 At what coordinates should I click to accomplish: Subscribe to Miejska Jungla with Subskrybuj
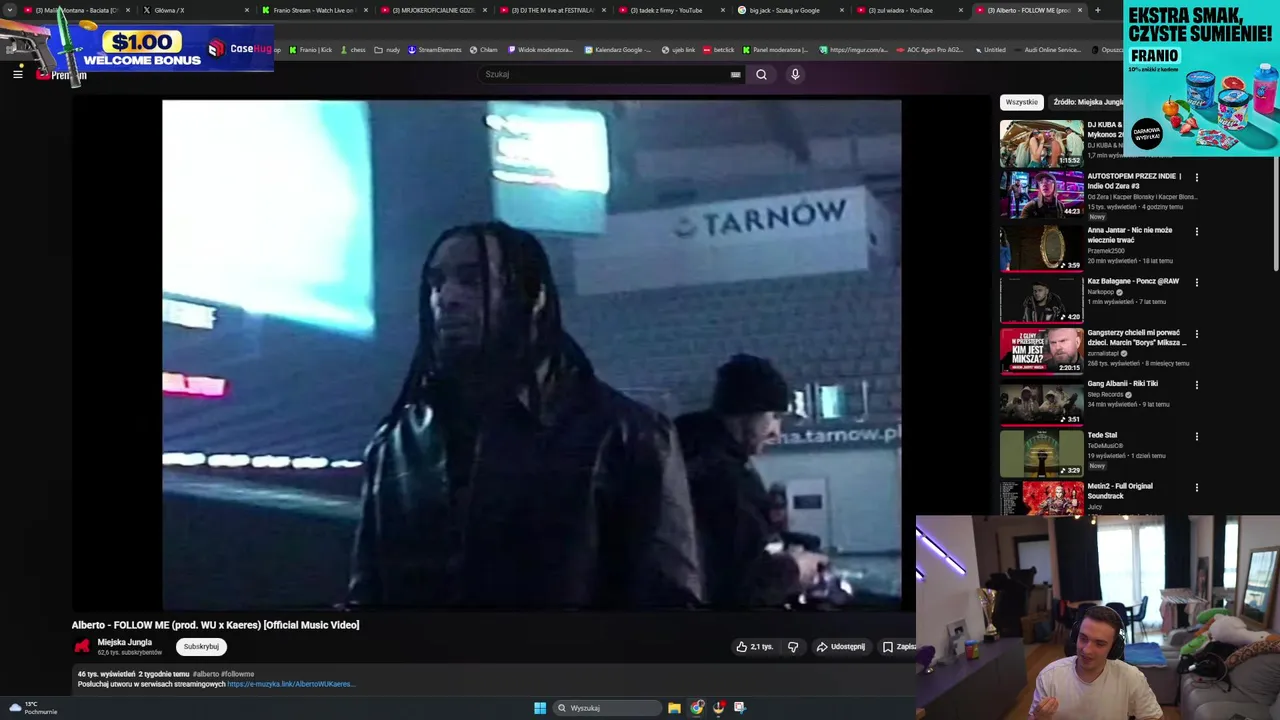[201, 647]
